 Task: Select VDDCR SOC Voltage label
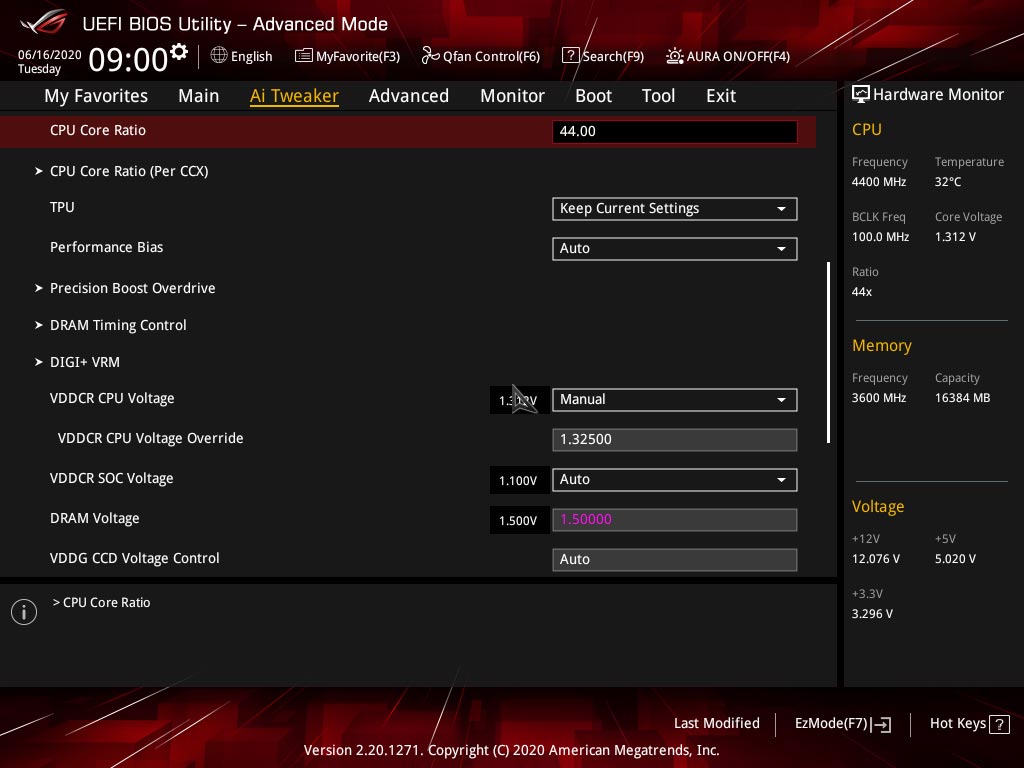coord(112,478)
